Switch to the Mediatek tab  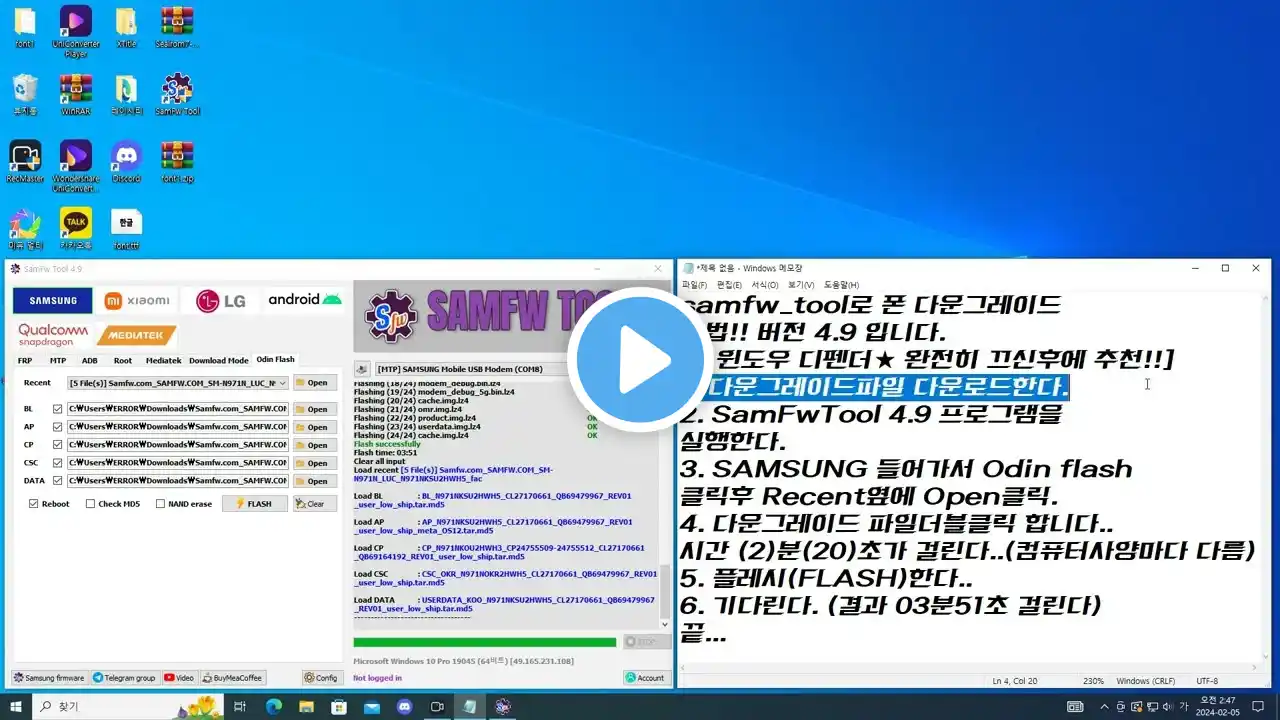coord(163,360)
